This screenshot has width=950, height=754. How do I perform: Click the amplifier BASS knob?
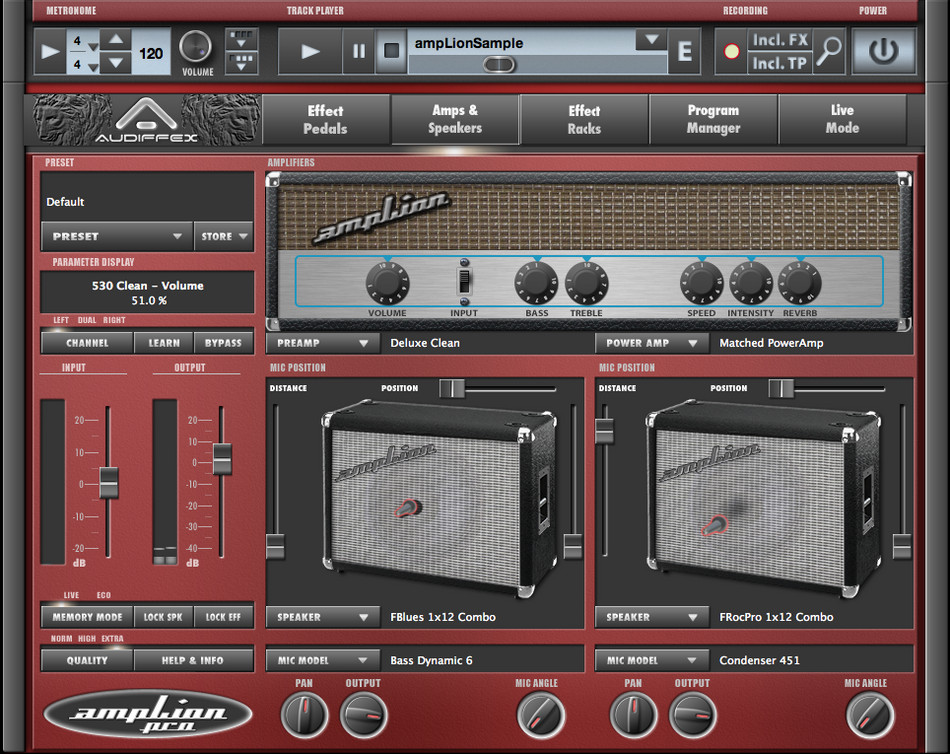pos(536,283)
